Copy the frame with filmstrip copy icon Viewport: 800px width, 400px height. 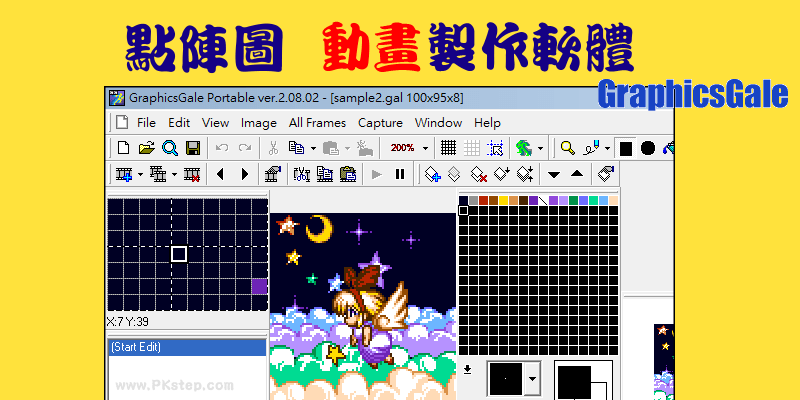[x=325, y=174]
